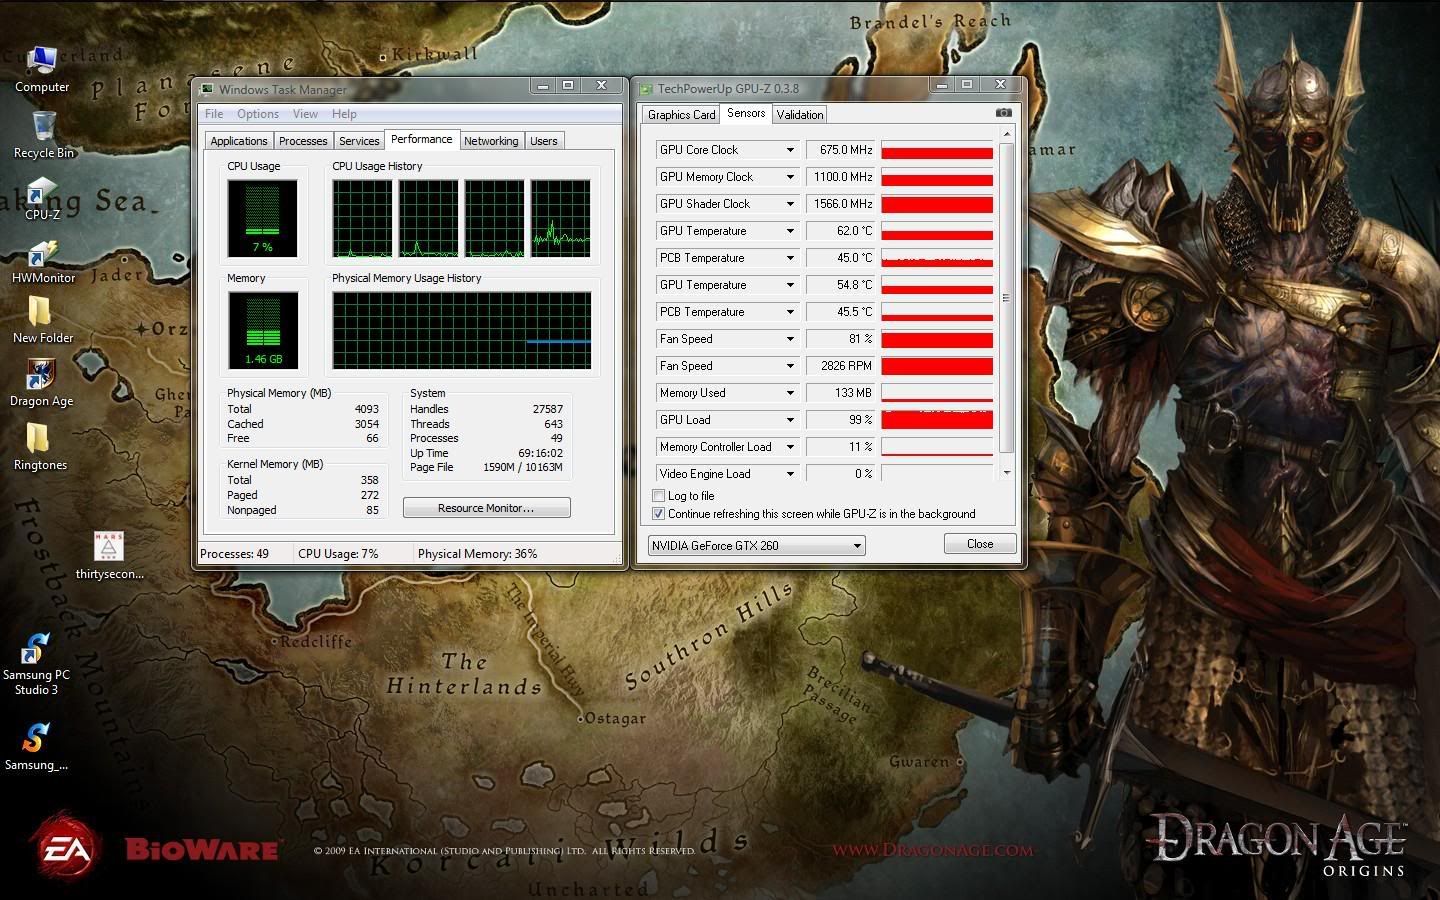
Task: Open the Dragon Age desktop shortcut
Action: 41,380
